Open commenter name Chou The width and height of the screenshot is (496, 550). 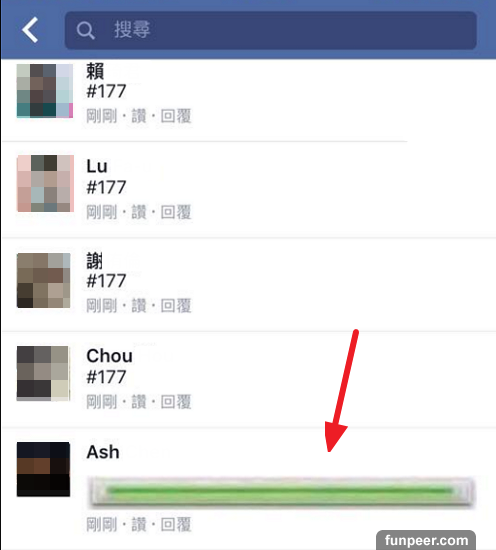pos(109,356)
